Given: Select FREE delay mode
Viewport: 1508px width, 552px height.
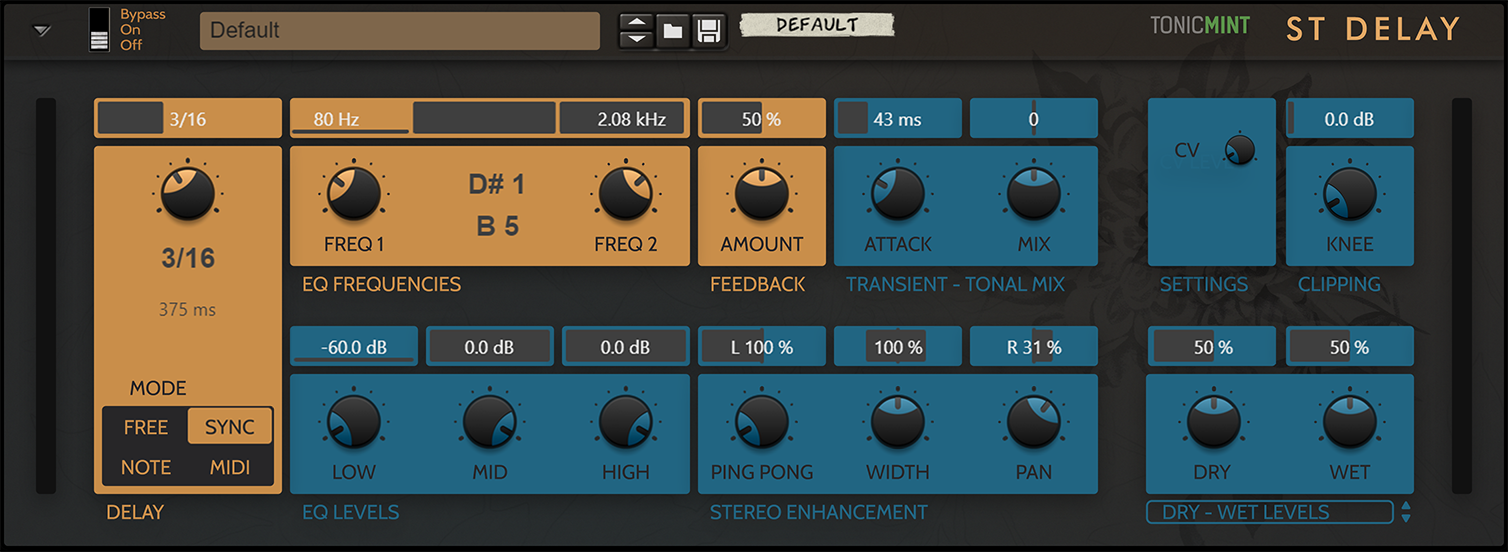Looking at the screenshot, I should coord(146,427).
